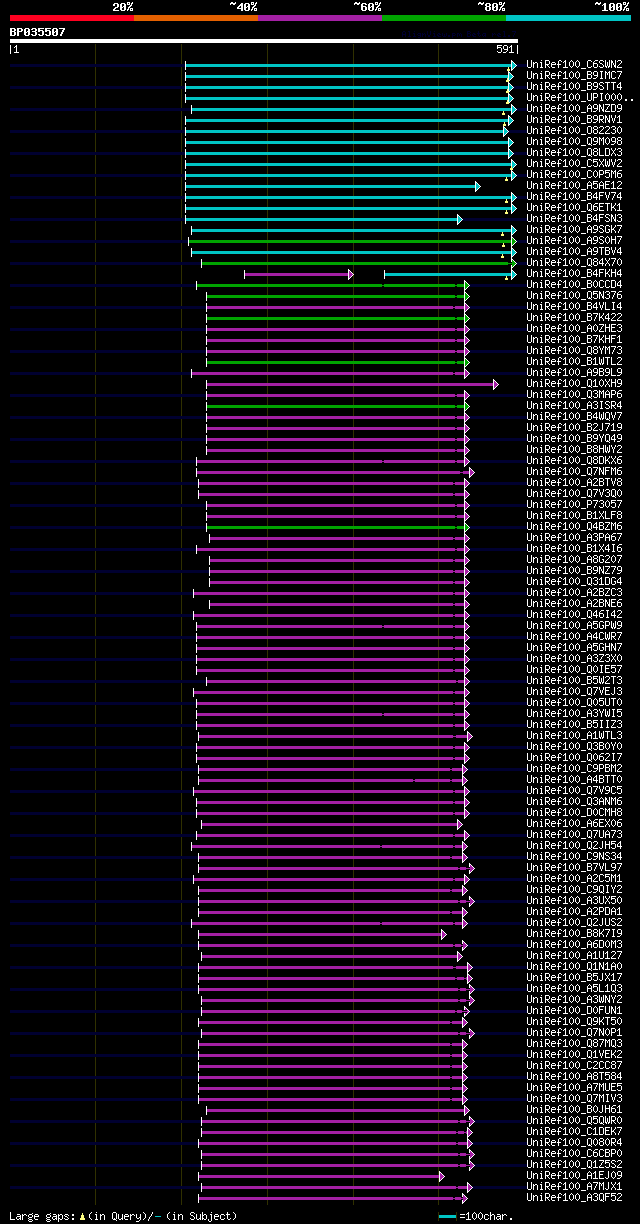Screen dimensions: 640x1224
Task: Select hit label UniRef100_Q2JH54
Action: tap(574, 845)
